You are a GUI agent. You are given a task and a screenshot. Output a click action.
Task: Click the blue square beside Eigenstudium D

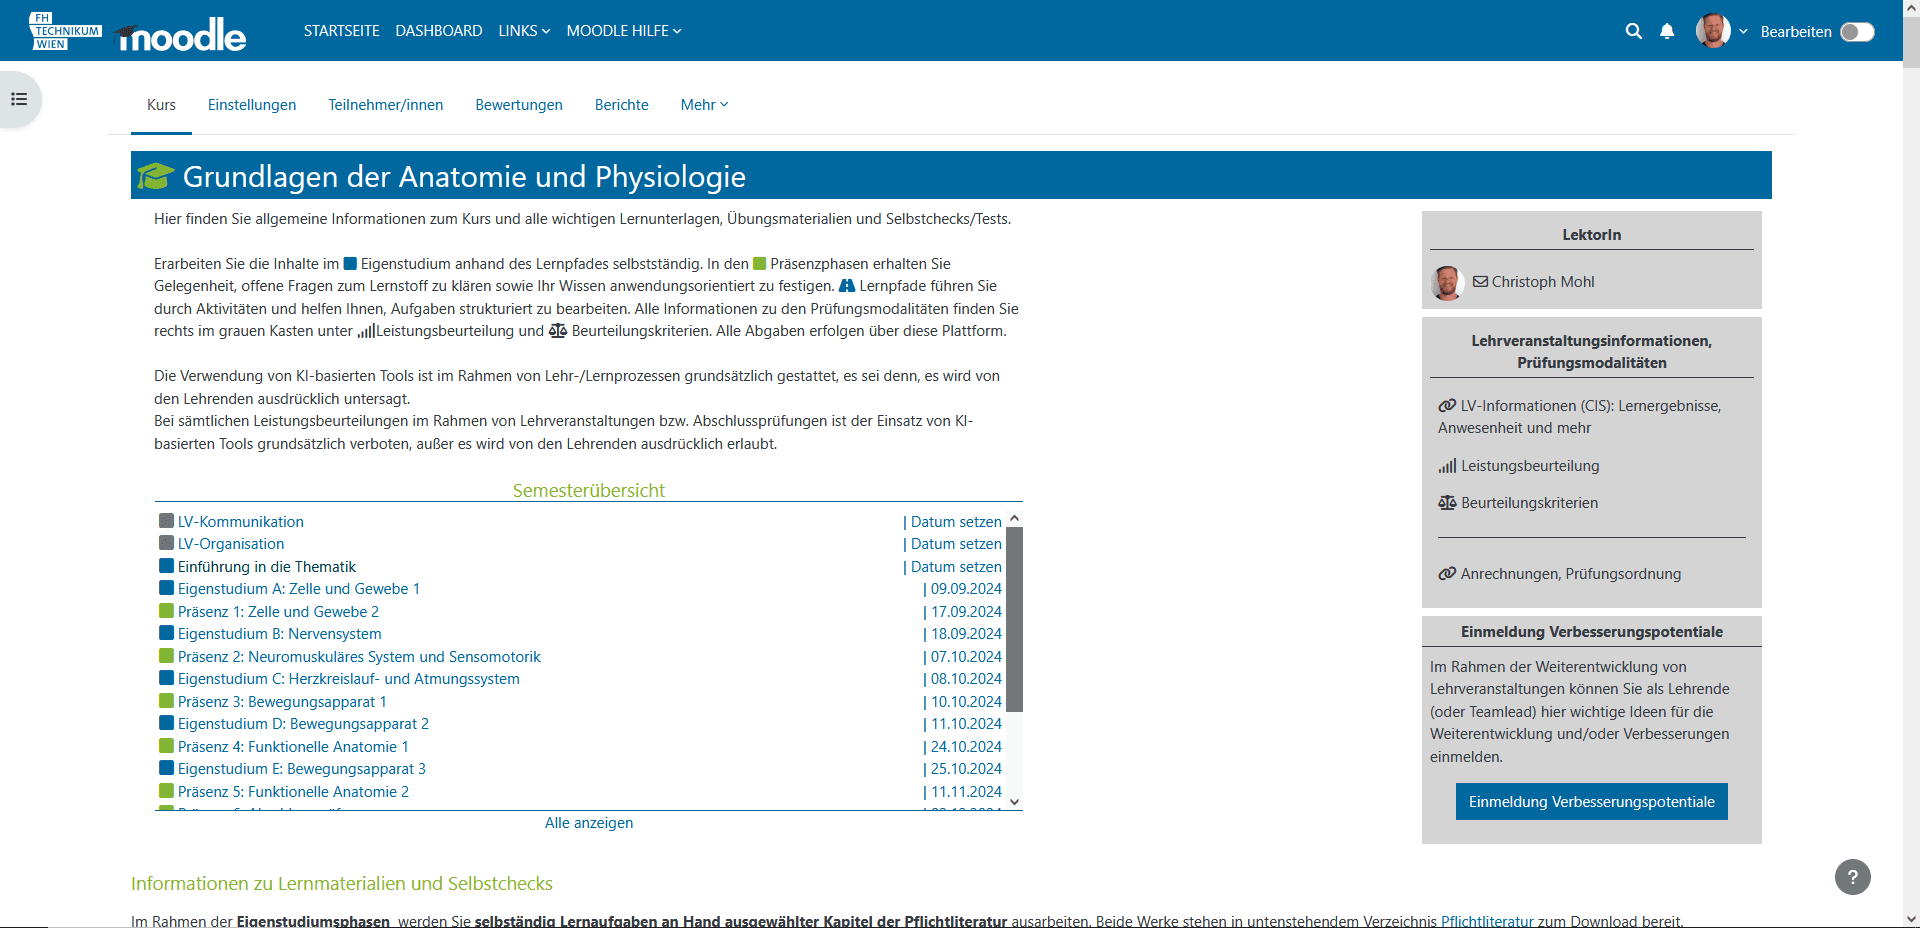pos(167,723)
